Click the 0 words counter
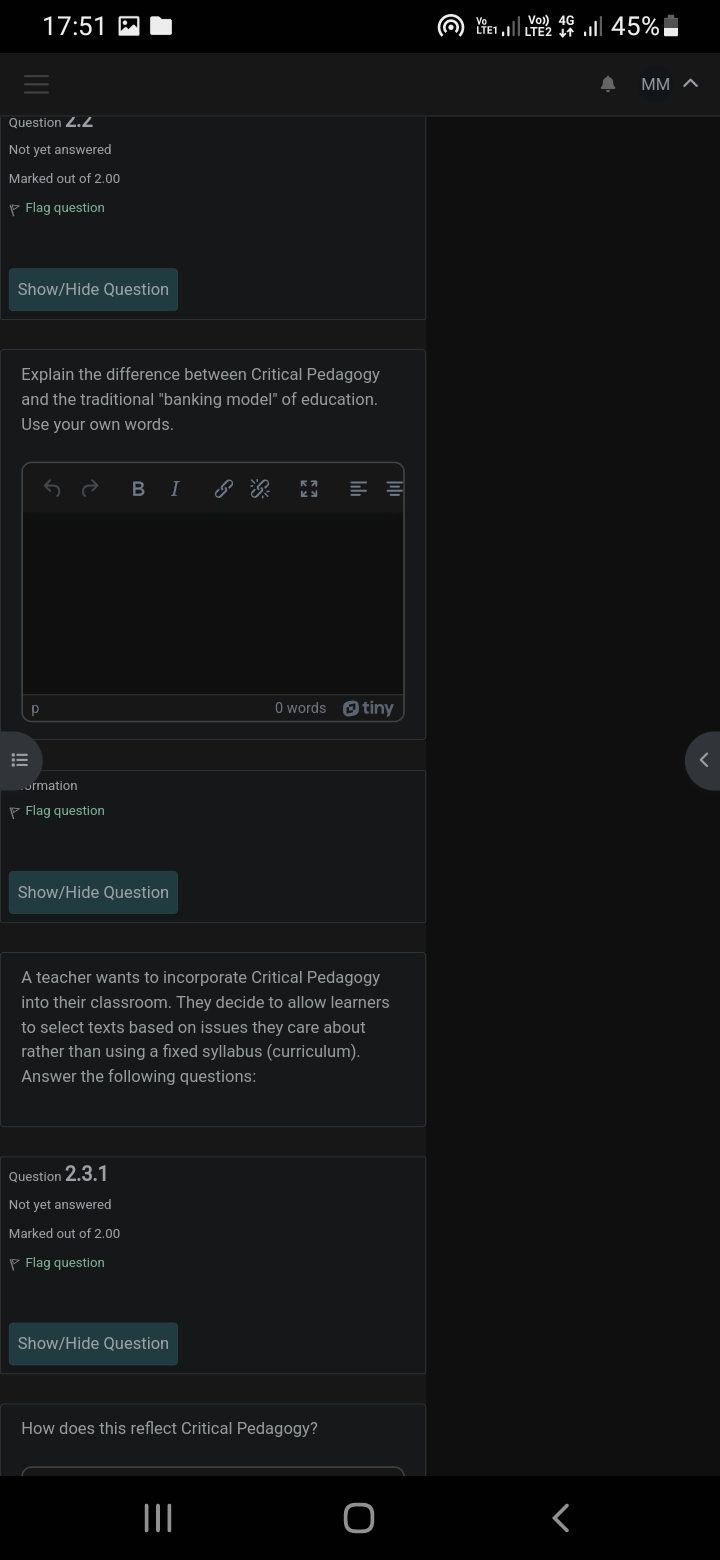The width and height of the screenshot is (720, 1560). click(300, 708)
